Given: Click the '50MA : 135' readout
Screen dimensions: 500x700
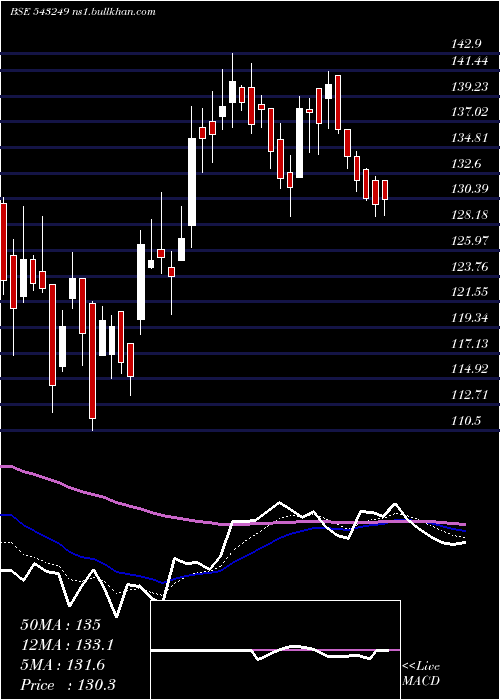Looking at the screenshot, I should [61, 625].
